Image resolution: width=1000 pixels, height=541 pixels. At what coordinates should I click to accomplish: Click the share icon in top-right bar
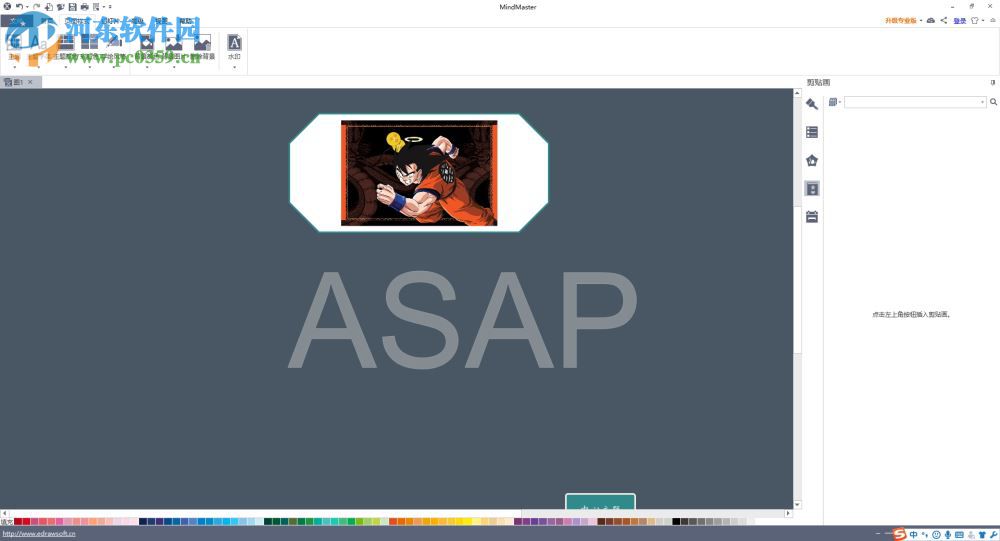point(944,20)
